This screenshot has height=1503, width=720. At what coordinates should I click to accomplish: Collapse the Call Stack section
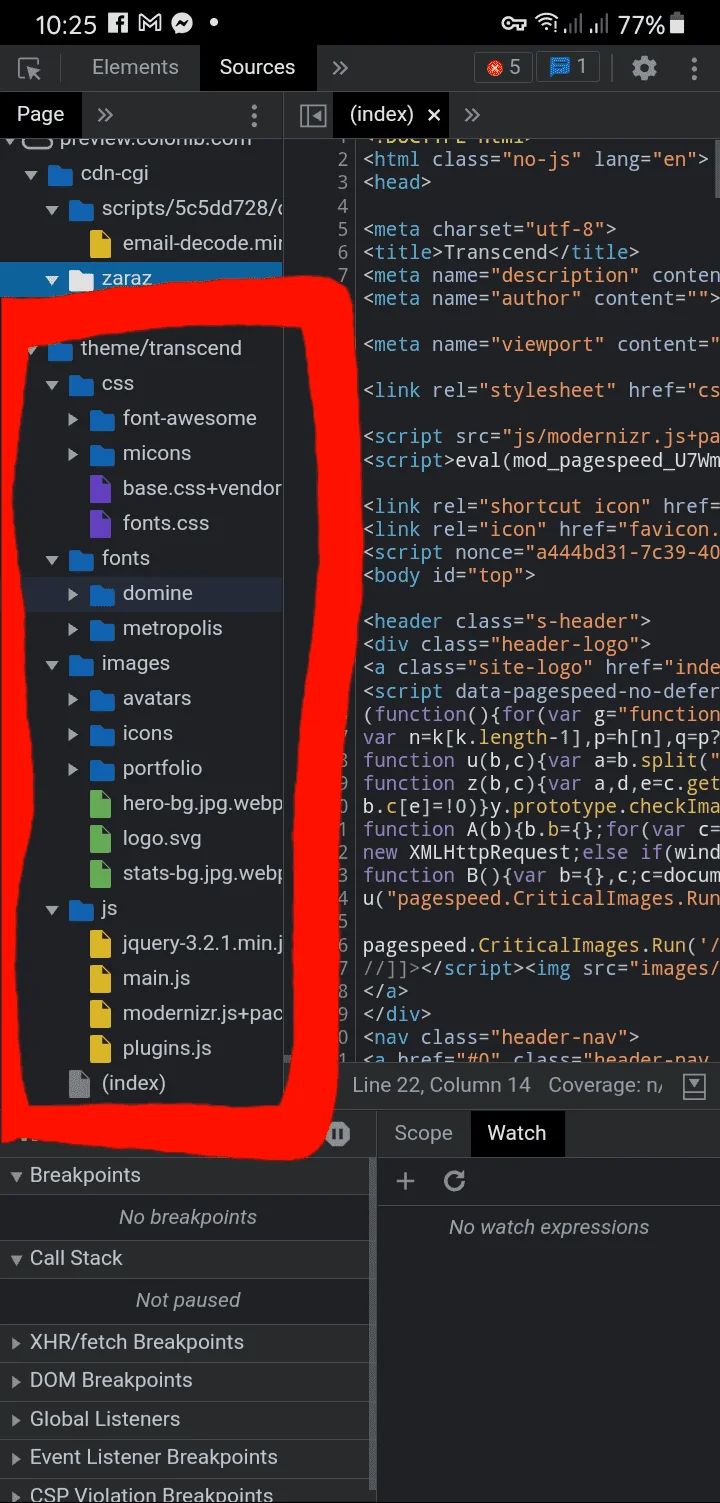click(185, 1259)
